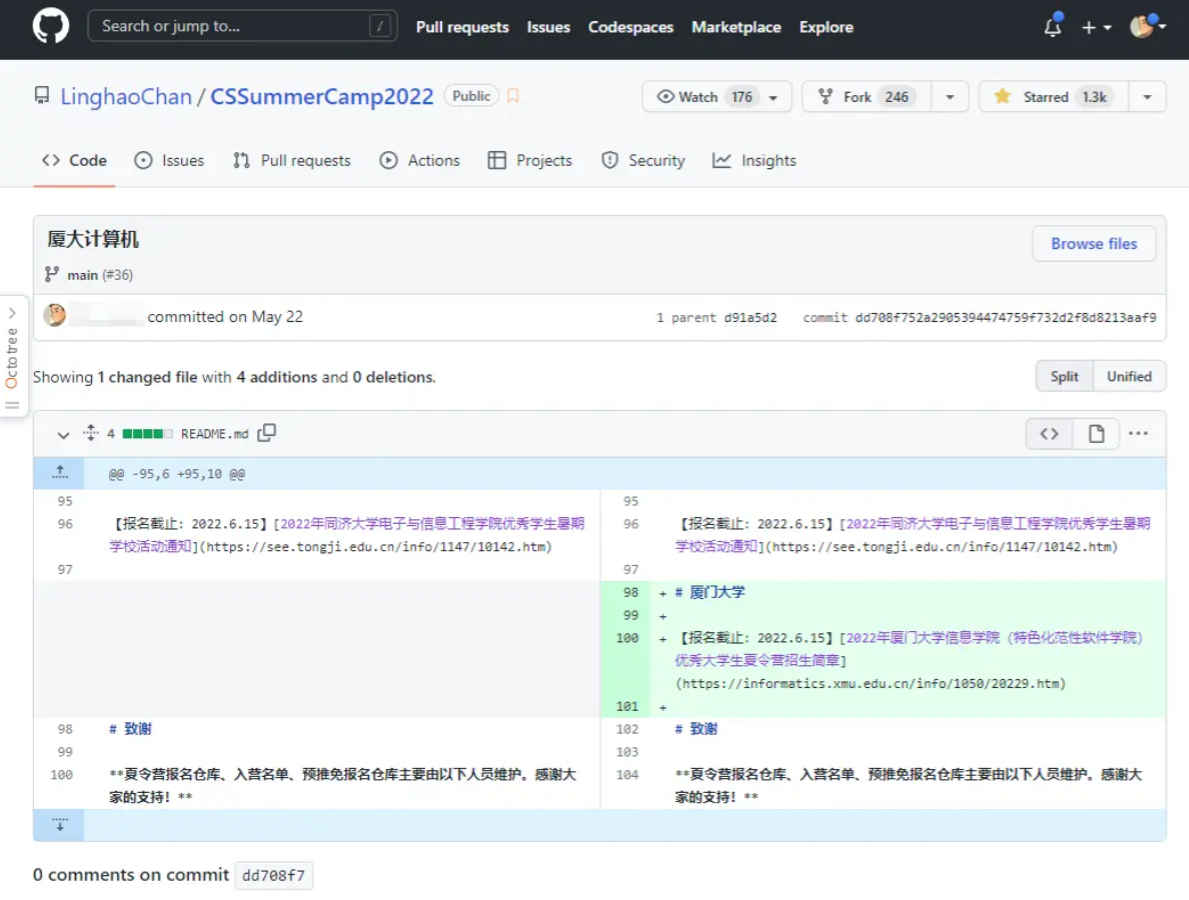Open the plus create-new menu

coord(1096,27)
